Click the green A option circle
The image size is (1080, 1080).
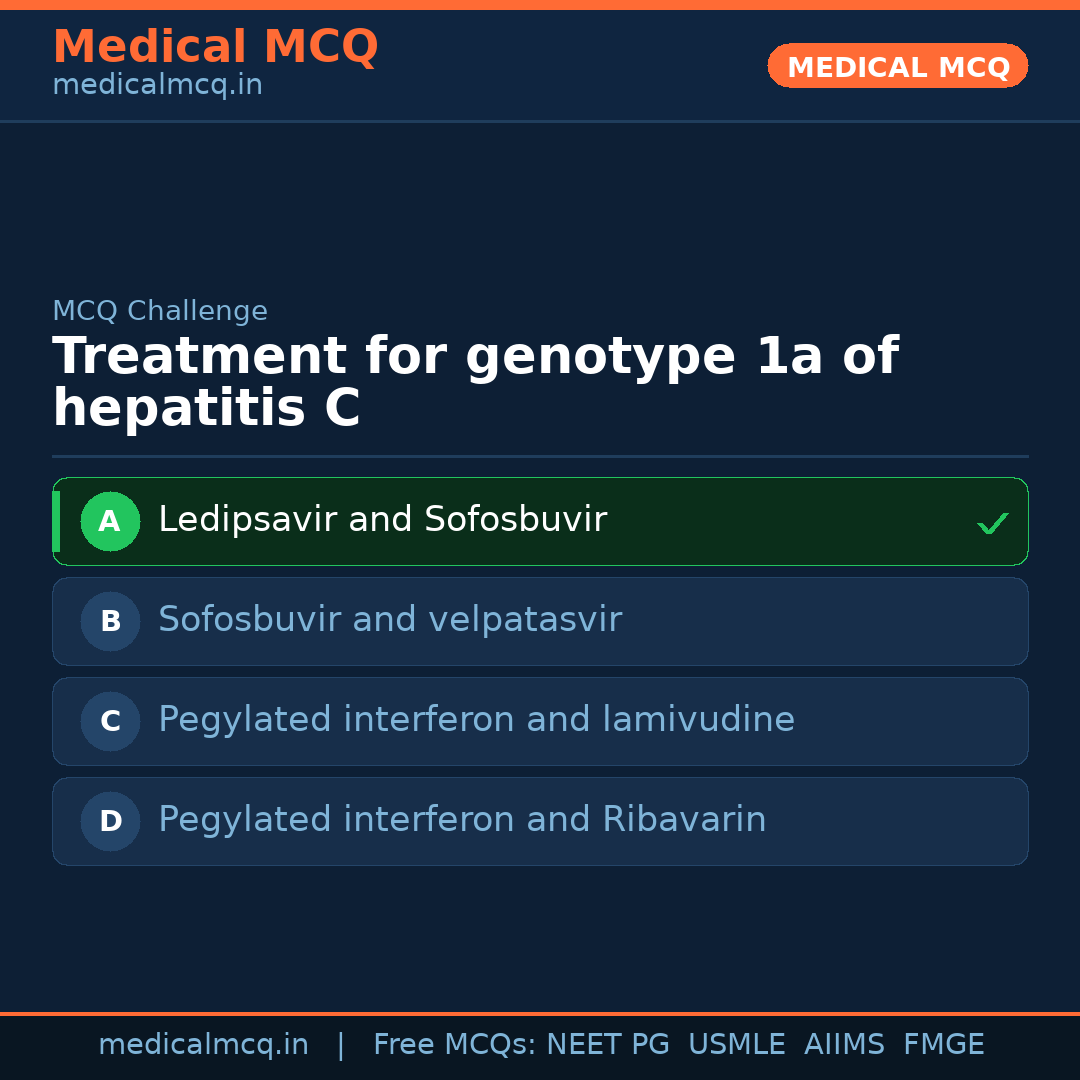[x=110, y=521]
